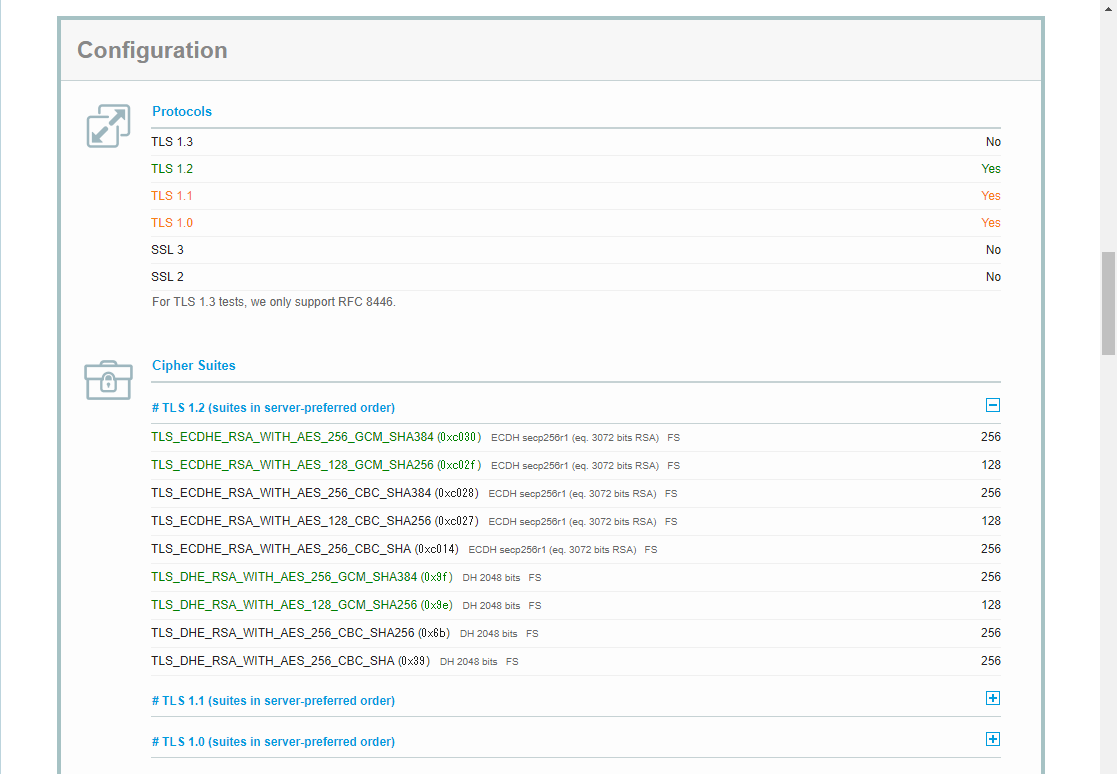Select 'TLS_DHE_RSA_WITH_AES_128_GCM_SHA256 (0x9e)' suite name

coord(302,605)
